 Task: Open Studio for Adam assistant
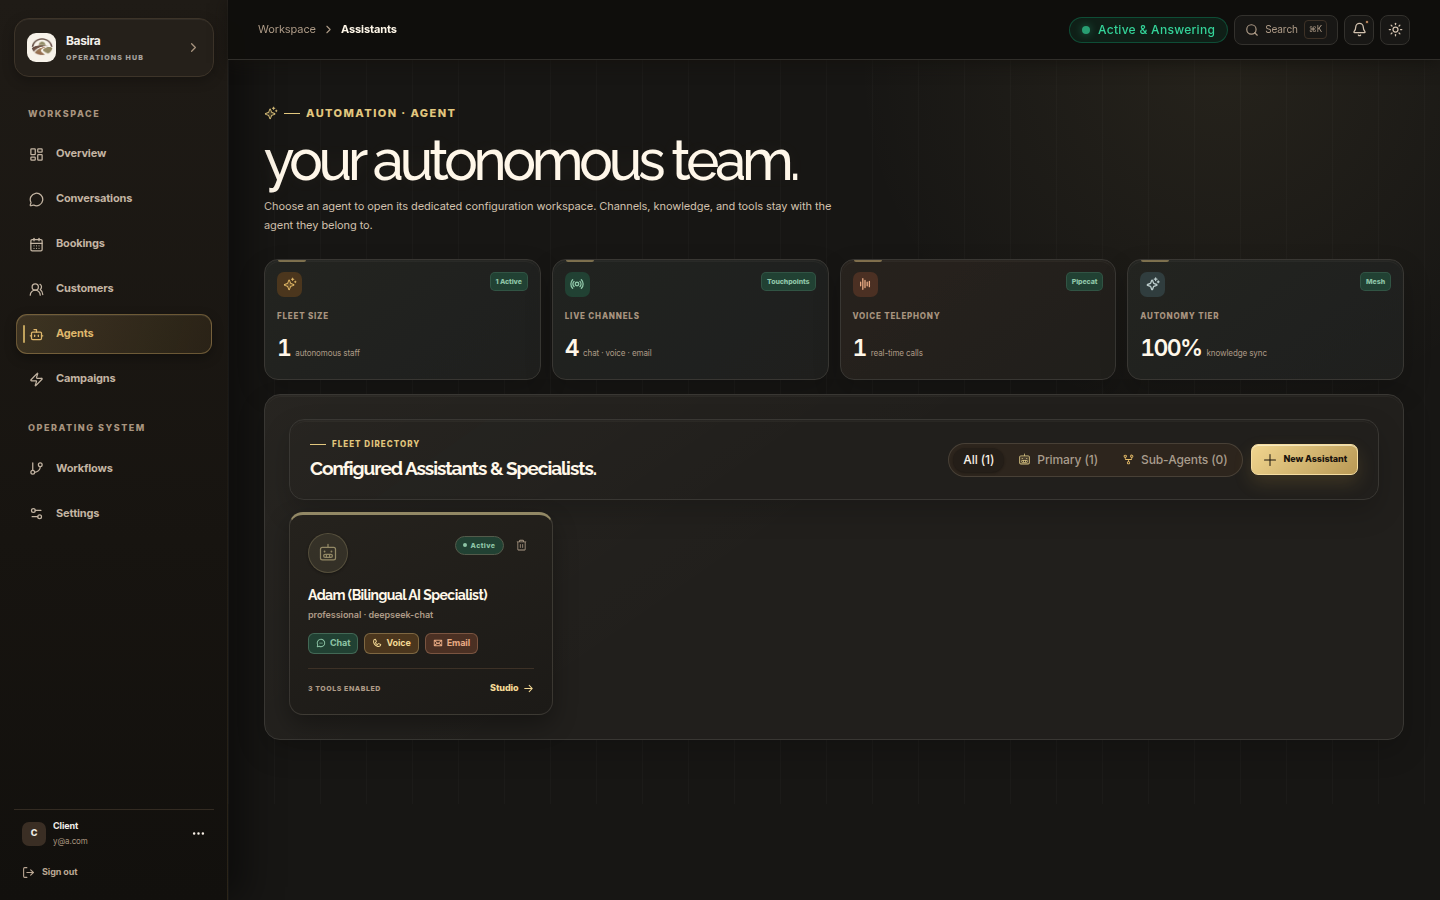point(511,688)
